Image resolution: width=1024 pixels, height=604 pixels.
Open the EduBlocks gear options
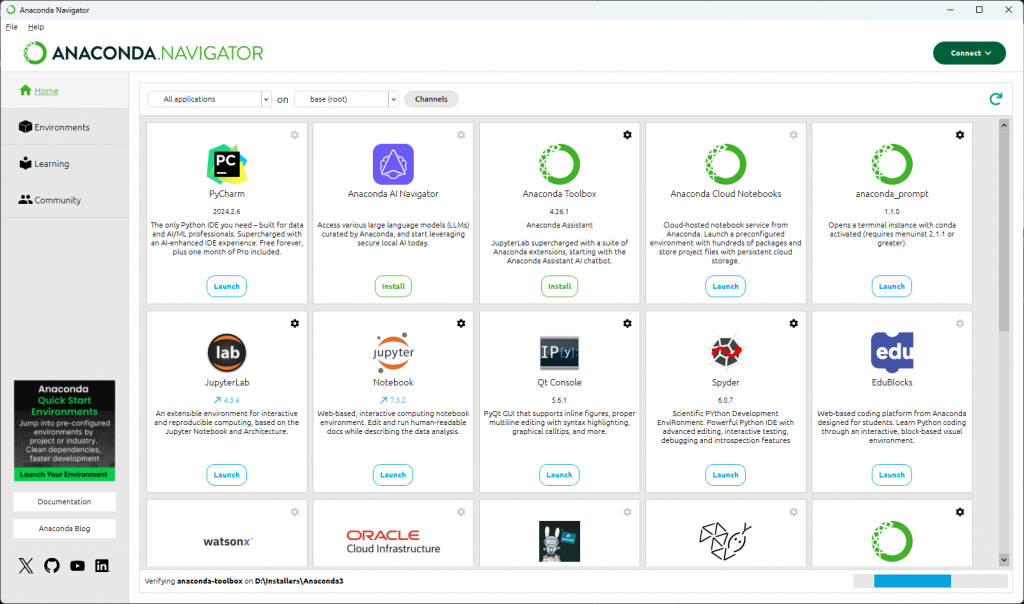pos(959,324)
